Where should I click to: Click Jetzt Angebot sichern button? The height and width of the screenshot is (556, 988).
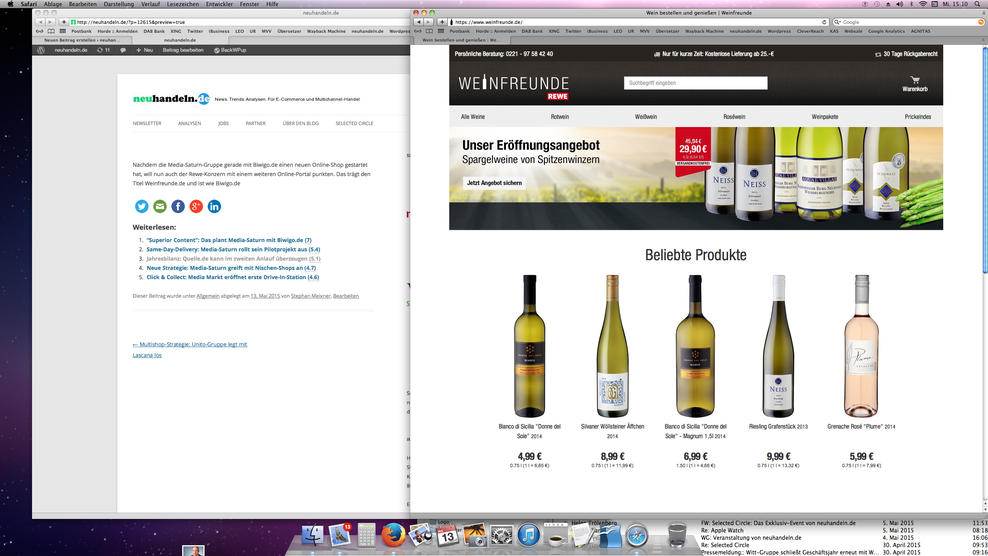[x=495, y=183]
